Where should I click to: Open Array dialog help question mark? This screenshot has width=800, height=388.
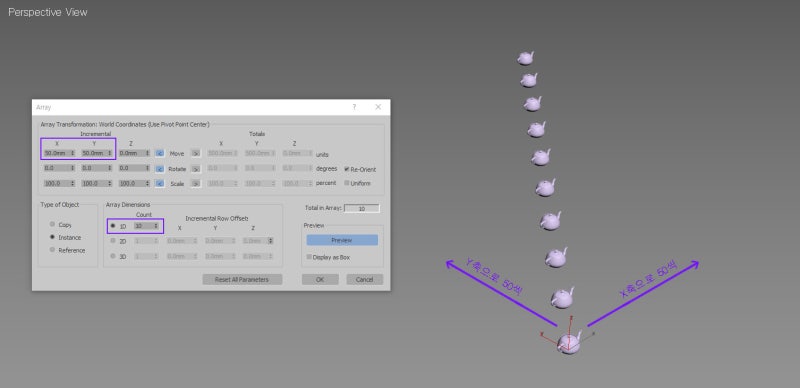point(354,107)
